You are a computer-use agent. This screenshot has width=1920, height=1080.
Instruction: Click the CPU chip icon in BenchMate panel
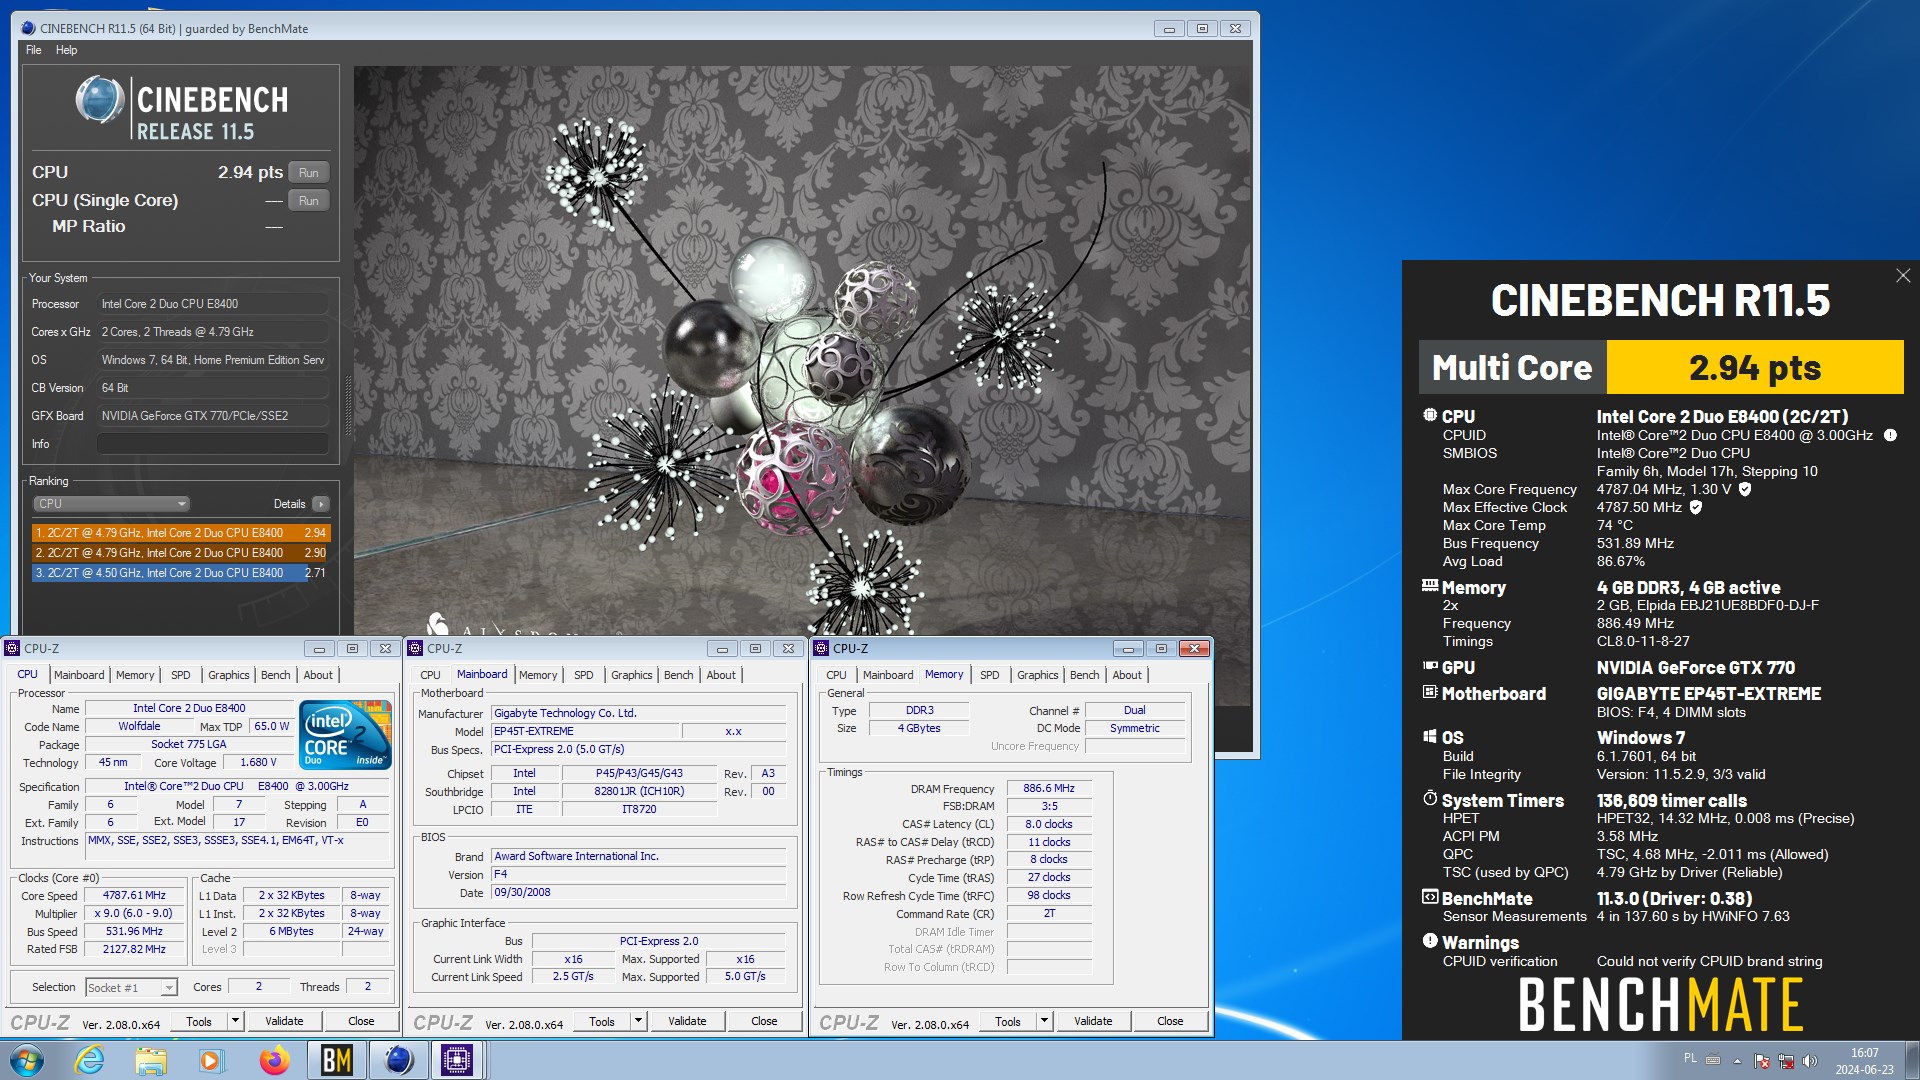tap(1430, 415)
